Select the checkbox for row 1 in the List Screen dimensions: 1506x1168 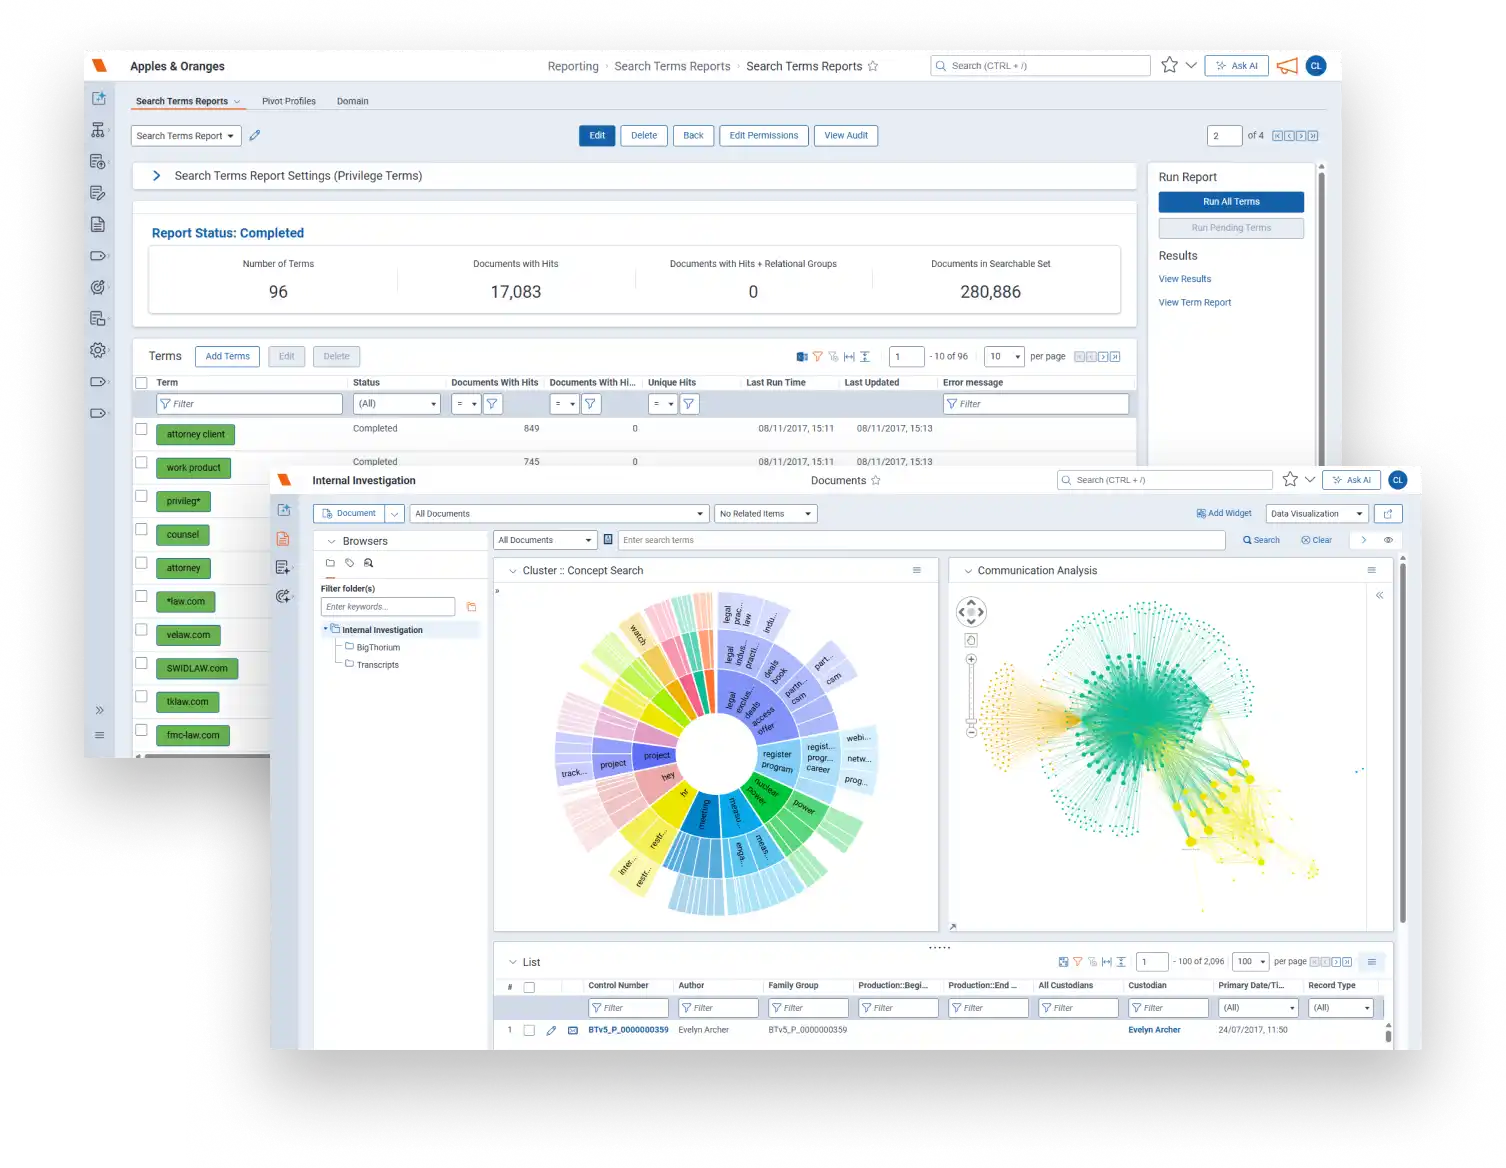(x=529, y=1030)
